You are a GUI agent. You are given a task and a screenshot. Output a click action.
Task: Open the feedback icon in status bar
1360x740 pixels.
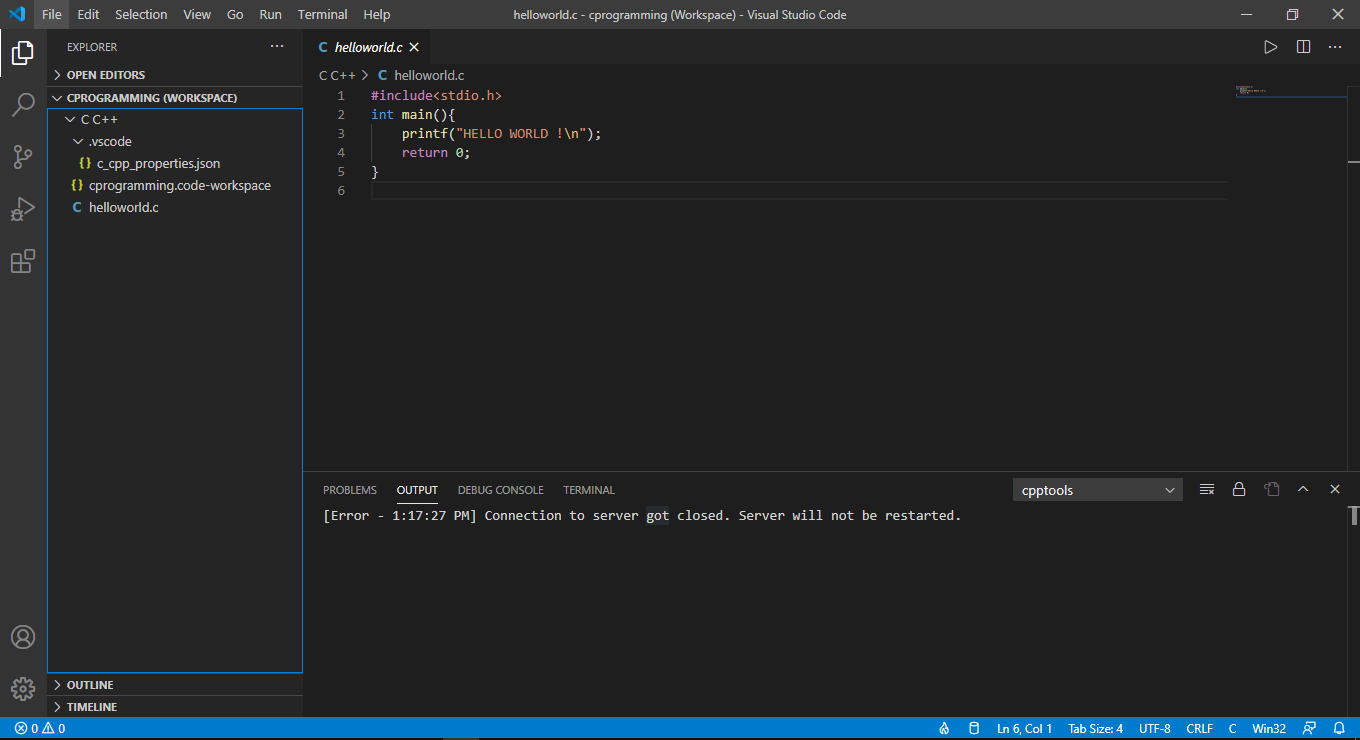coord(1310,728)
